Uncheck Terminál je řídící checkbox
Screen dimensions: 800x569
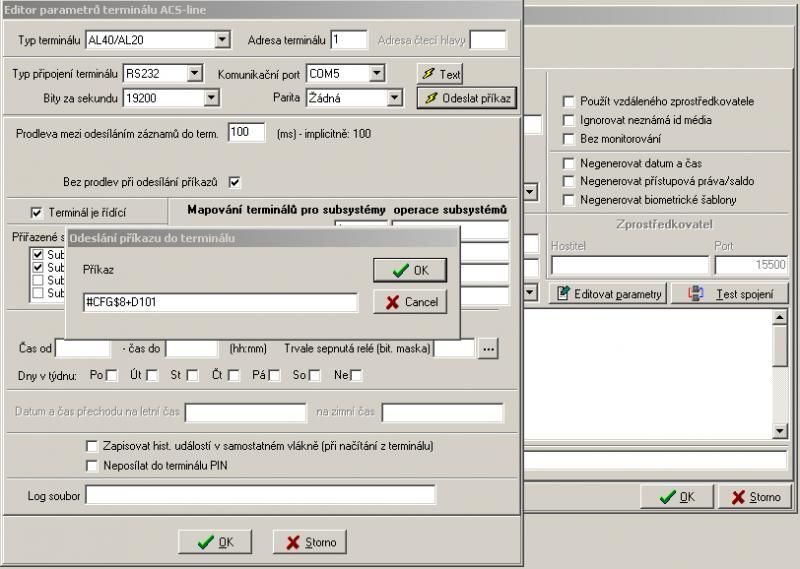pos(37,213)
